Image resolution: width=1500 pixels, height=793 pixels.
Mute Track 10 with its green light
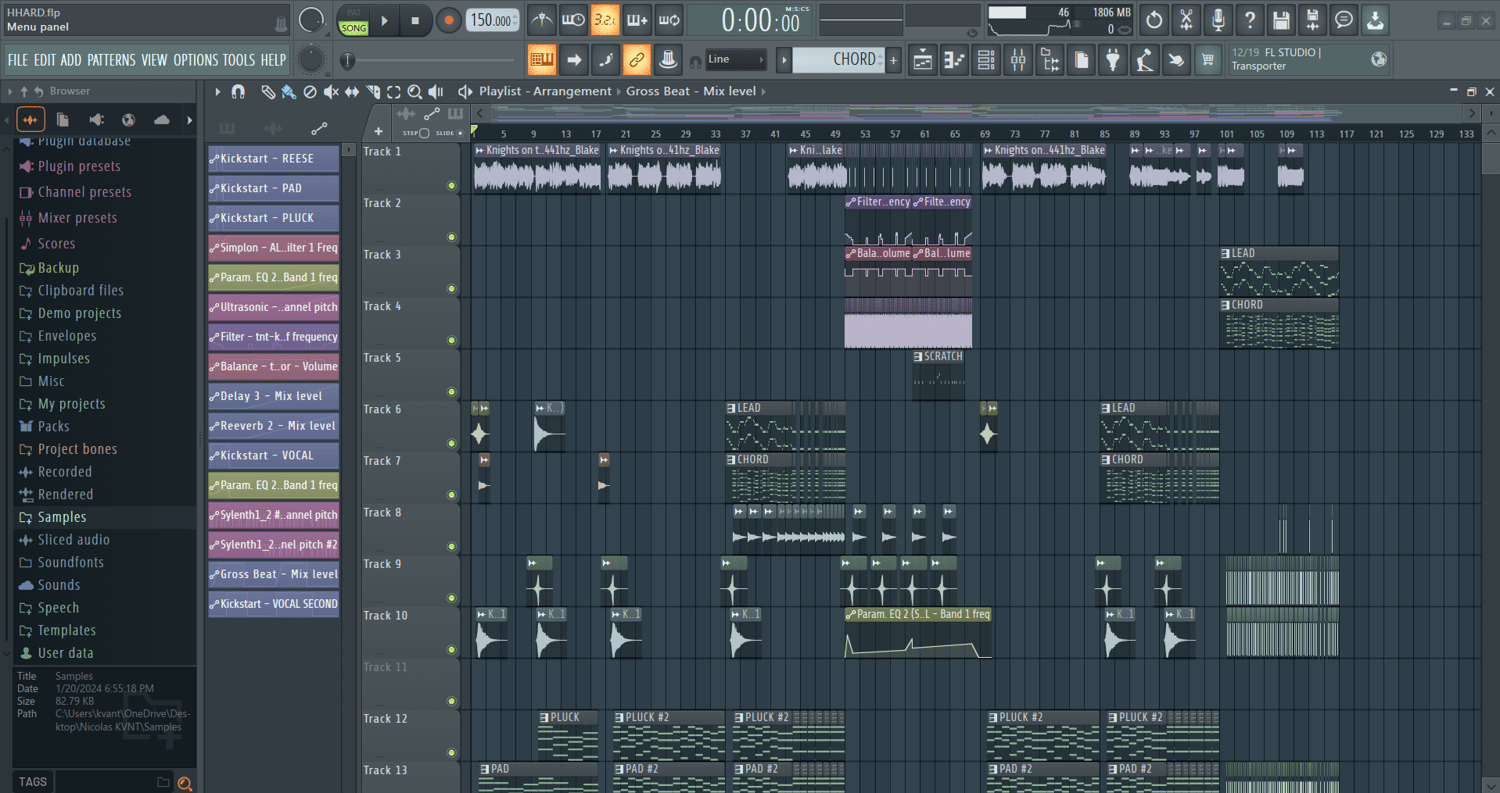(452, 650)
